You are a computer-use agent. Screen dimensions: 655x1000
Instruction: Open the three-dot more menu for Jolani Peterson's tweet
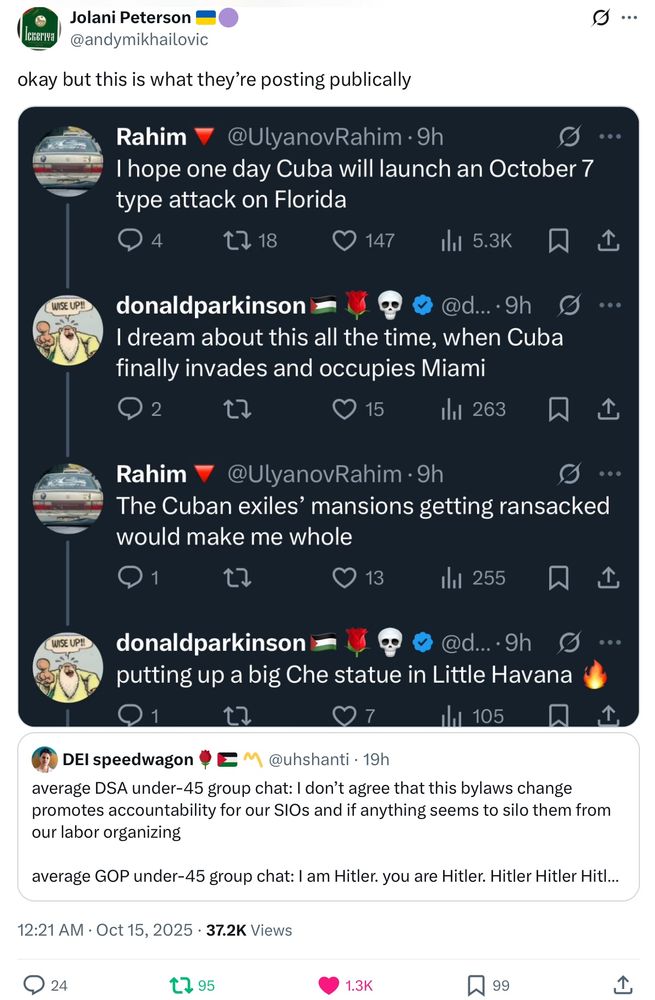(628, 18)
